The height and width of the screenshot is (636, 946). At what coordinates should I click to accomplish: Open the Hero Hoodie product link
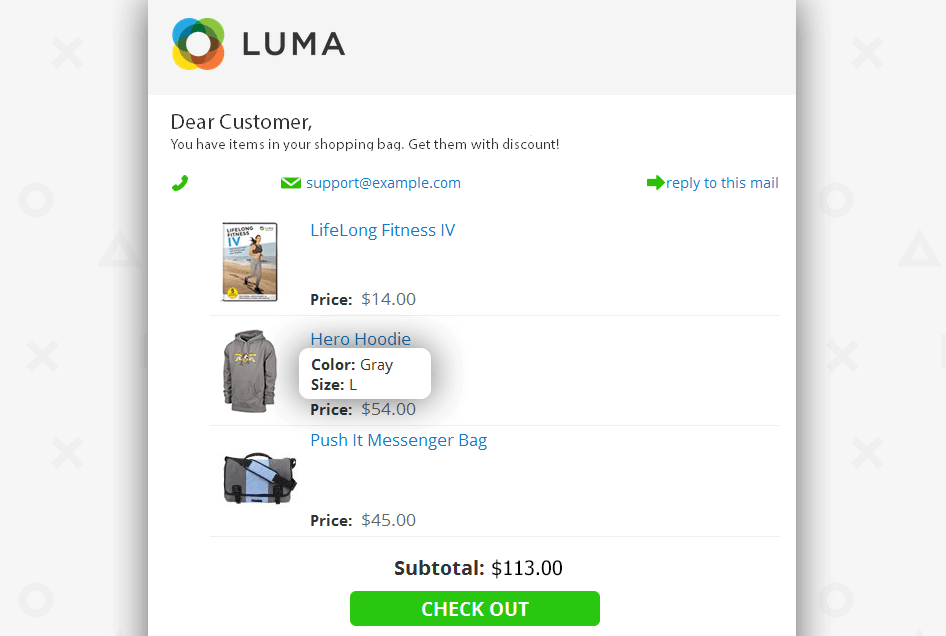pyautogui.click(x=360, y=339)
